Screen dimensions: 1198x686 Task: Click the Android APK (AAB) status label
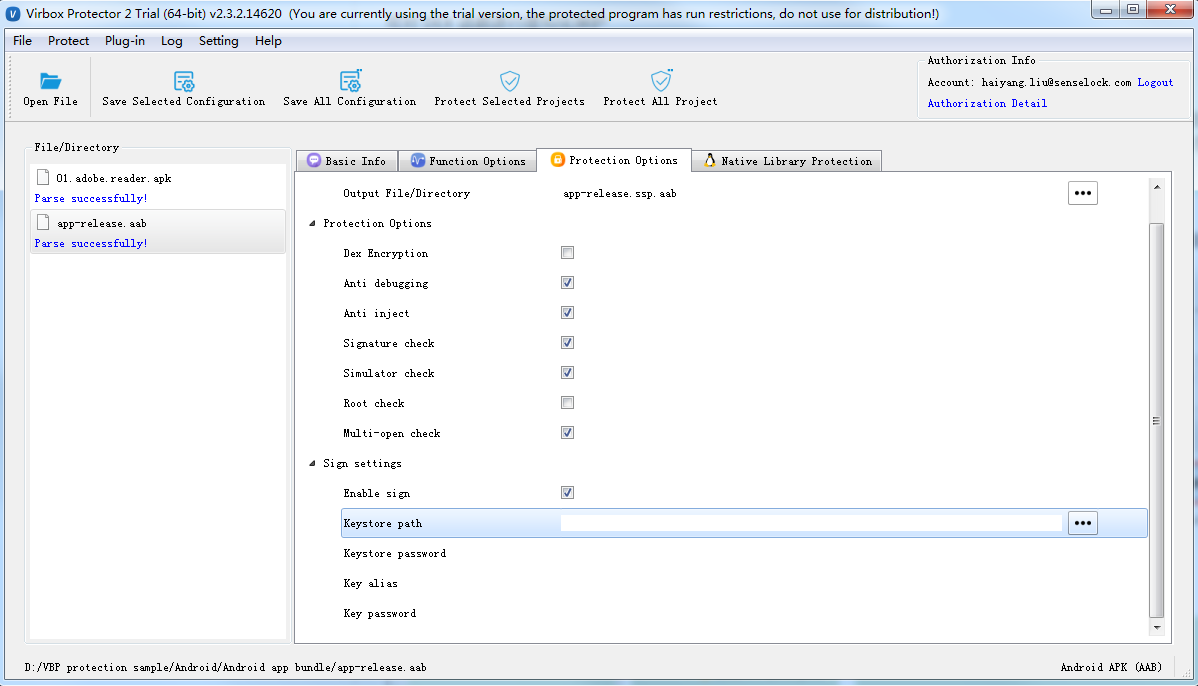tap(1111, 668)
